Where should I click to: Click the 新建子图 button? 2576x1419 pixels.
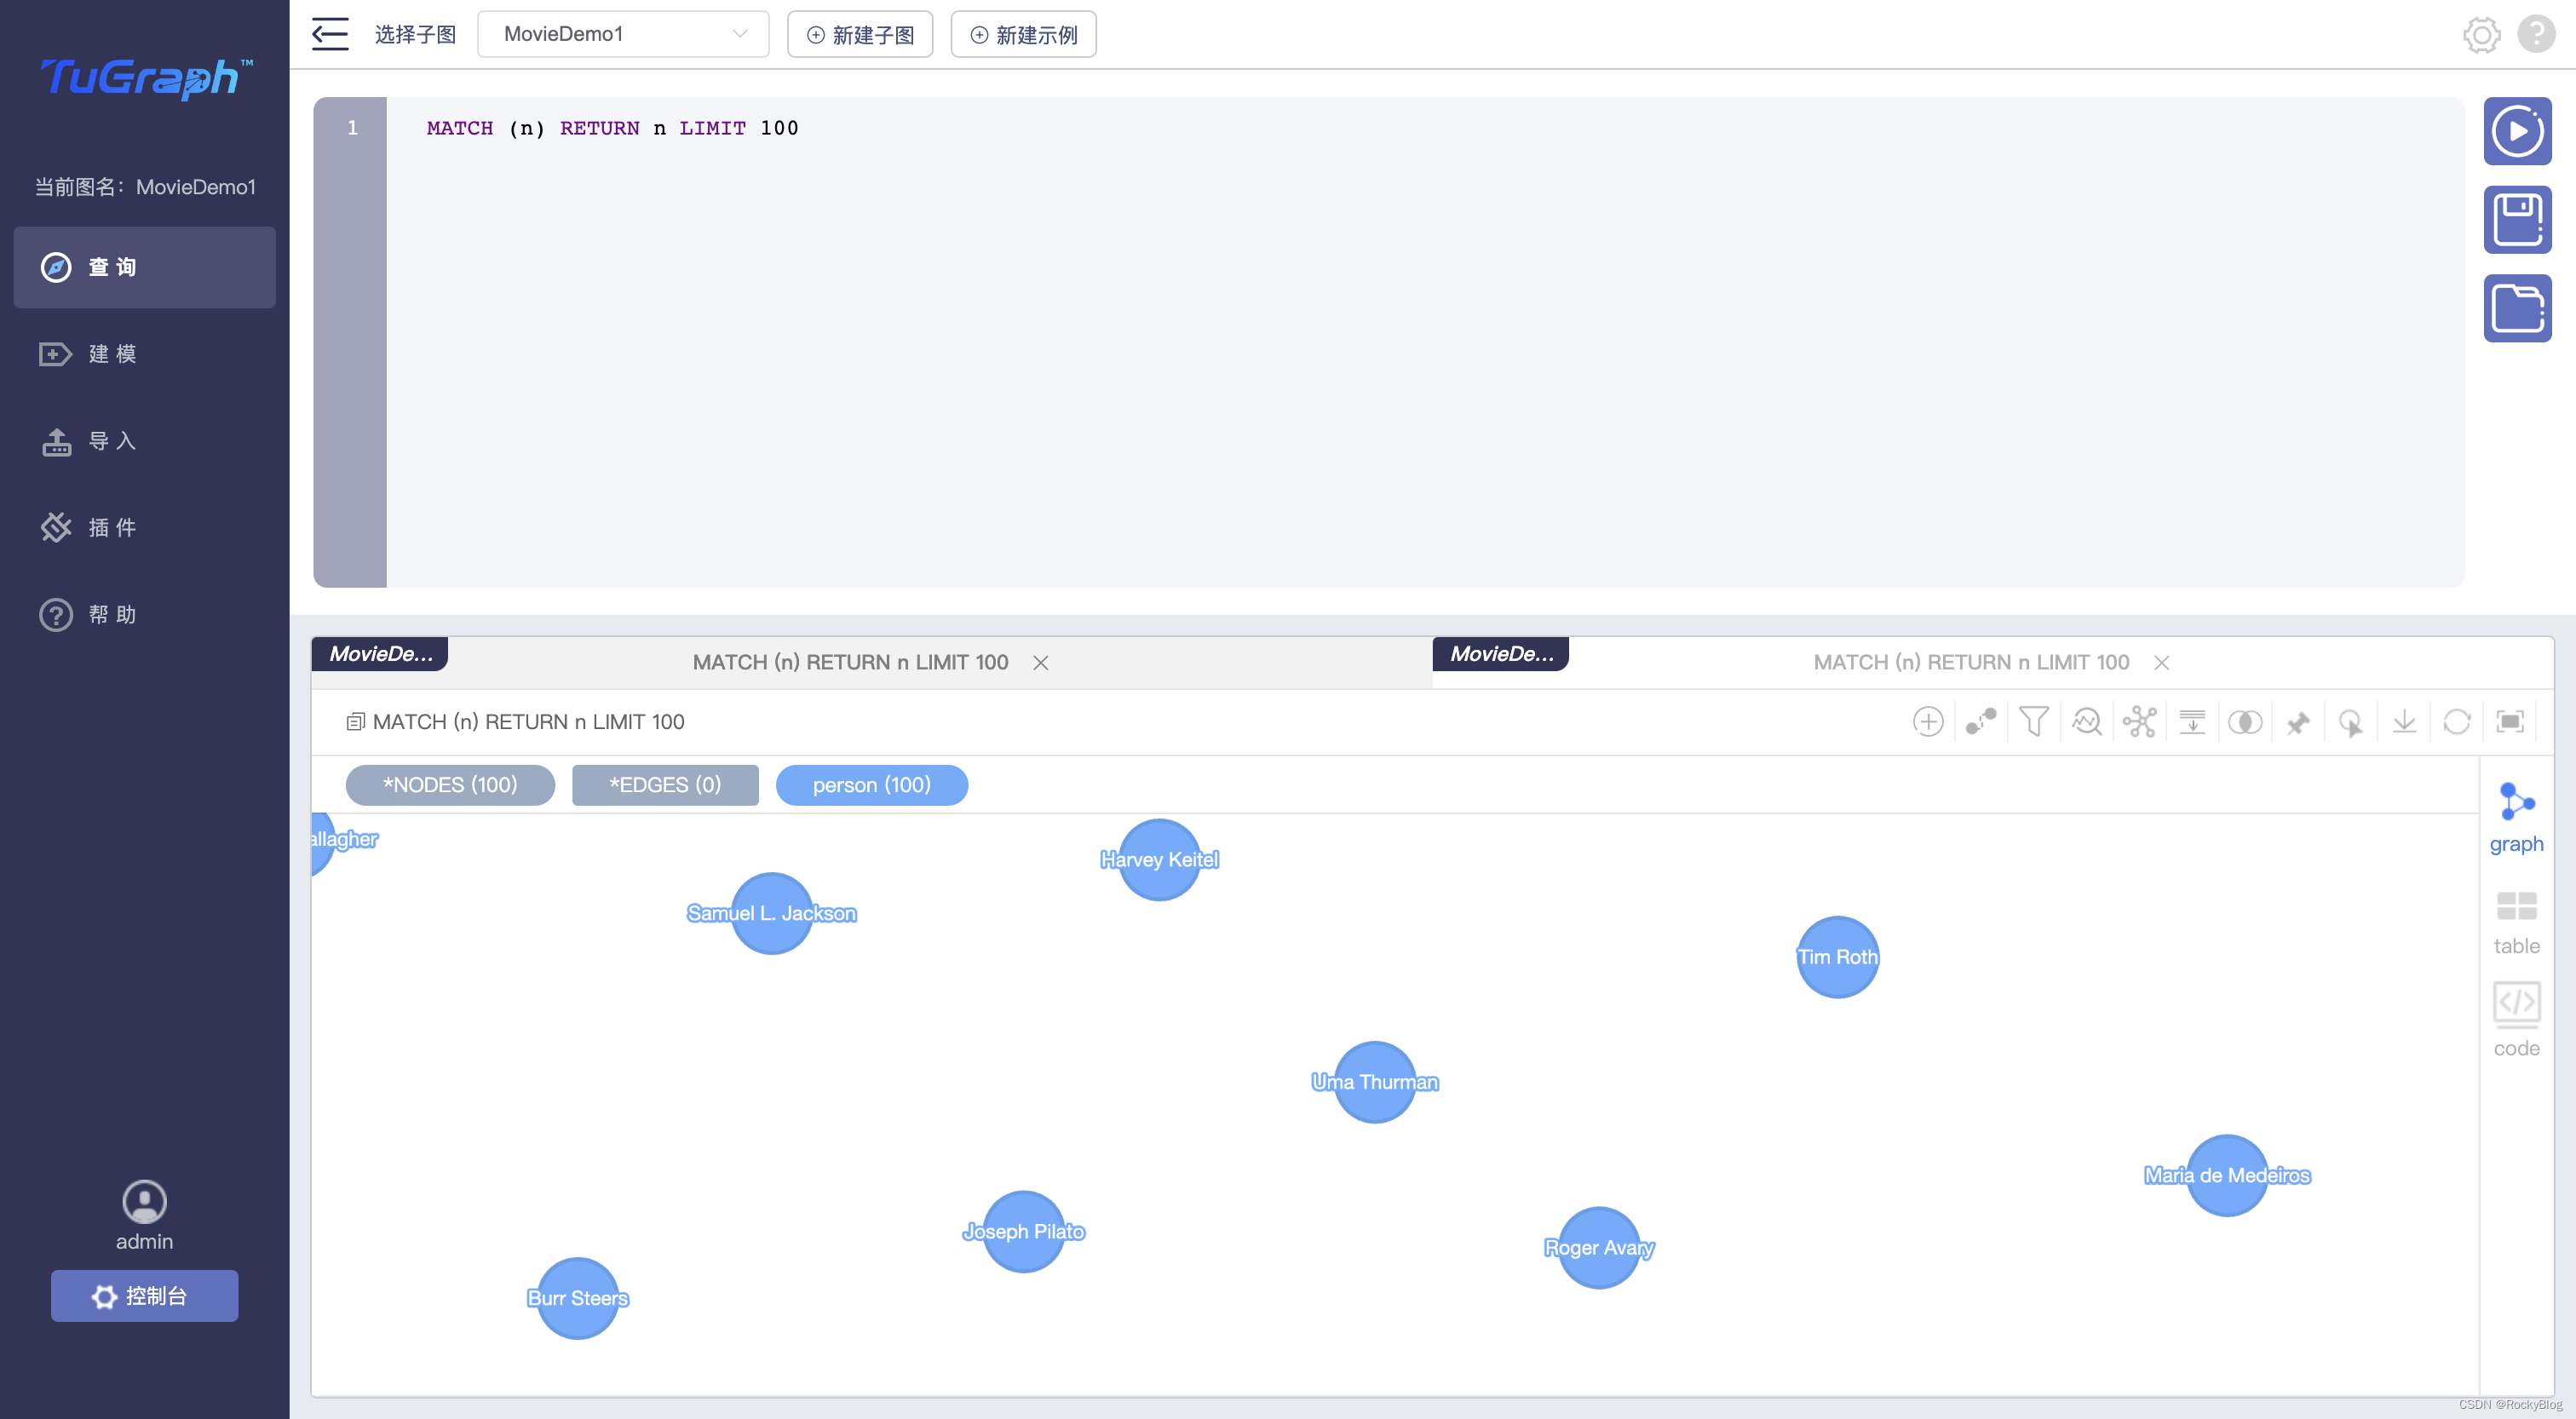pos(860,34)
